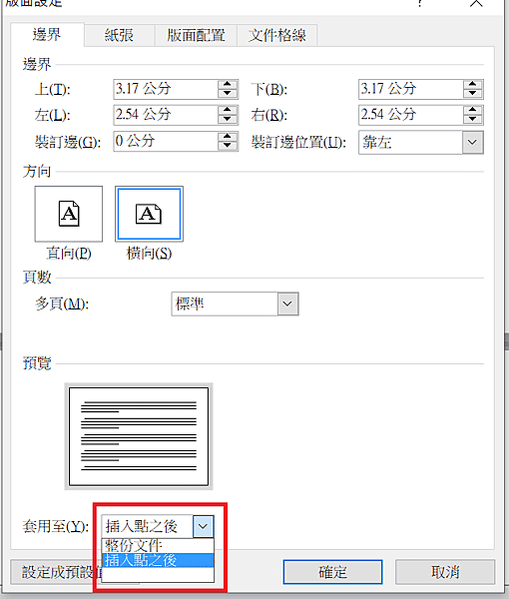Viewport: 509px width, 599px height.
Task: Close the 版面設定 dialog window
Action: coord(476,3)
